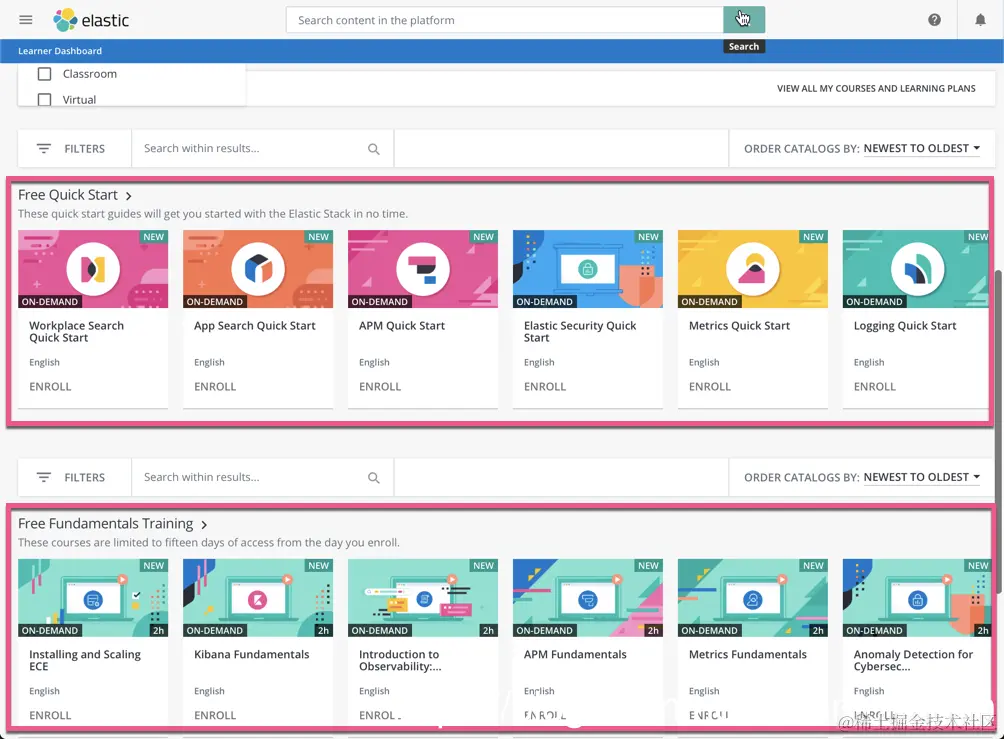
Task: Click the Logging Quick Start title
Action: (x=905, y=325)
